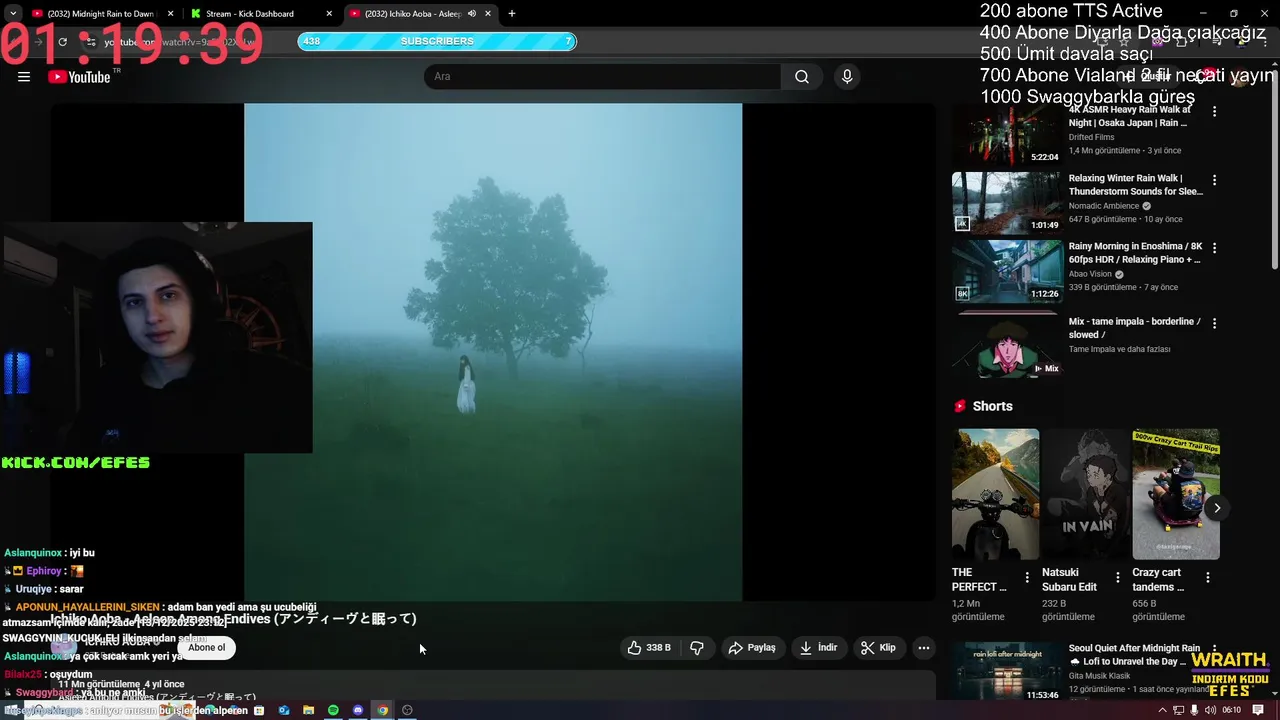
Task: Open the 06:10 taskbar clock
Action: pyautogui.click(x=1231, y=710)
